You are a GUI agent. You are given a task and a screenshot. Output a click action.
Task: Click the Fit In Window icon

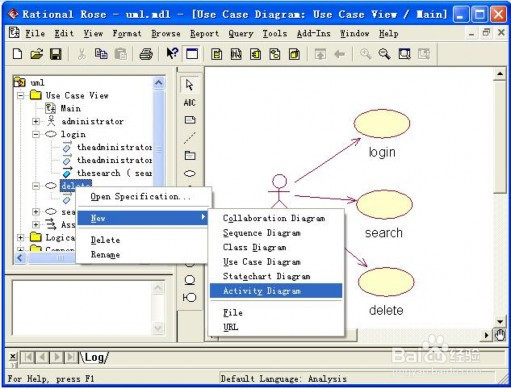point(404,54)
